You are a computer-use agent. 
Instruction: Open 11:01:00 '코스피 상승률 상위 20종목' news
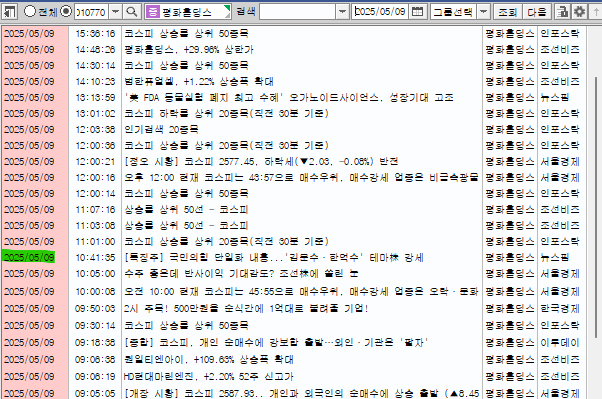[x=227, y=242]
